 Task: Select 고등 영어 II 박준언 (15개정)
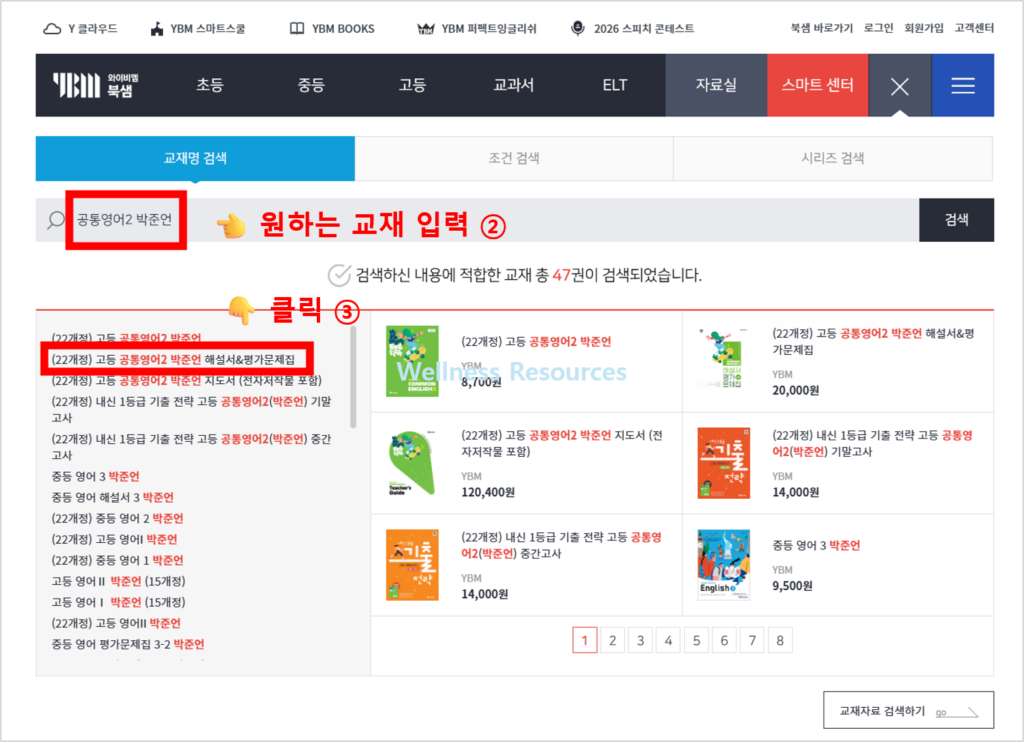(118, 581)
